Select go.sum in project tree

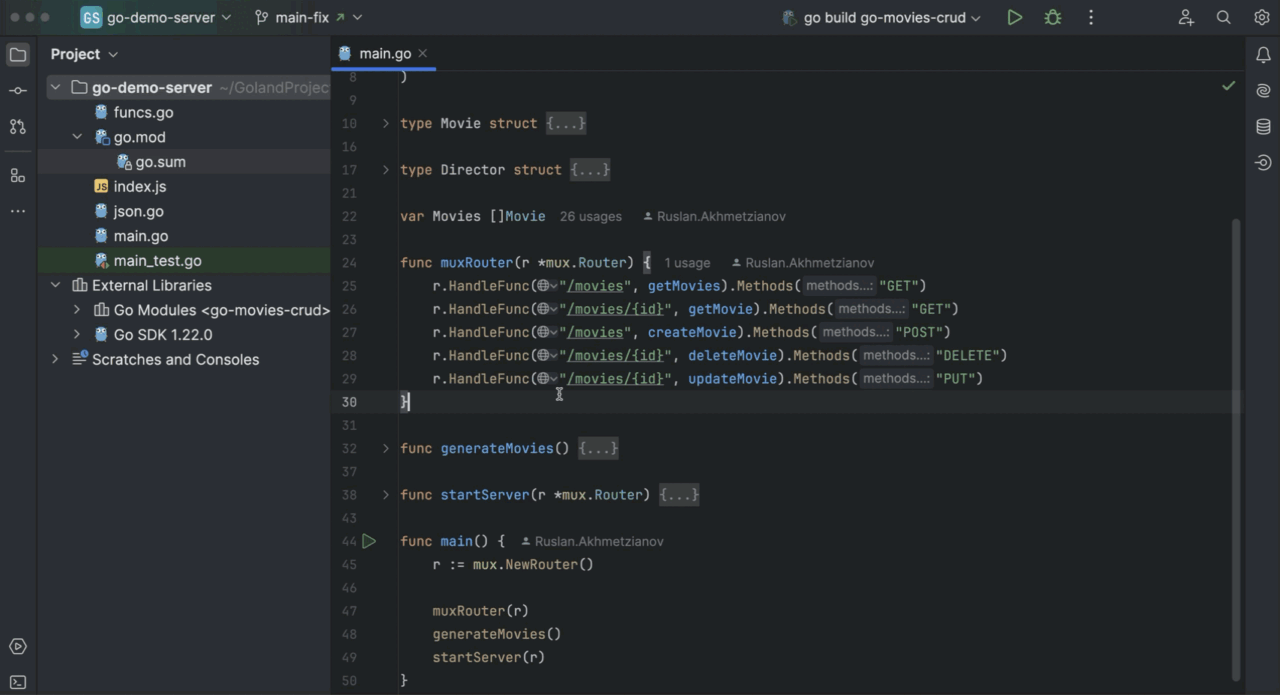pos(160,162)
